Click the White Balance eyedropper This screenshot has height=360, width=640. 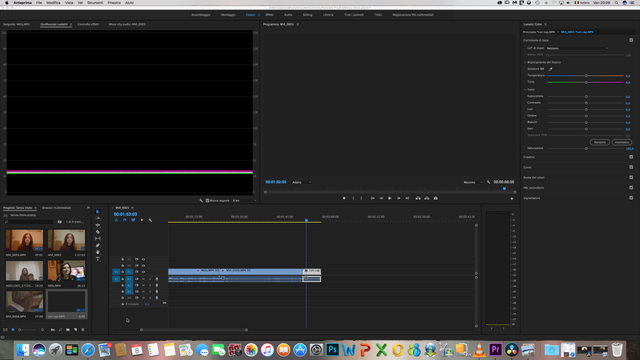(x=551, y=69)
